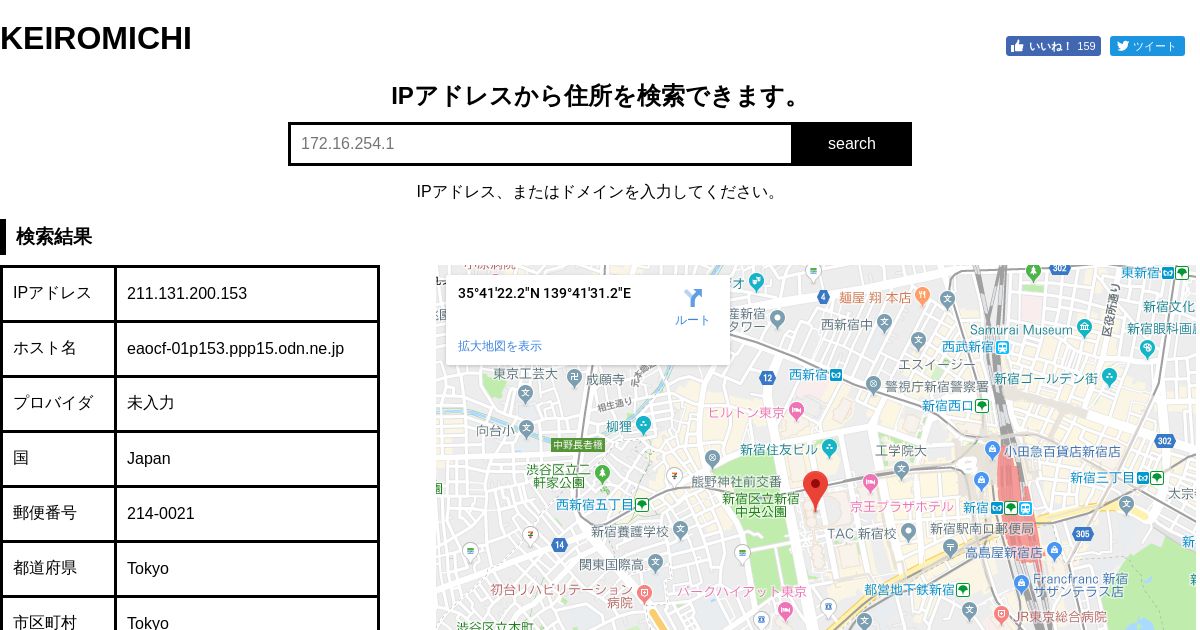Click the 都営地下鉄新宿 subway icon
Screen dimensions: 1200x630
click(x=964, y=589)
